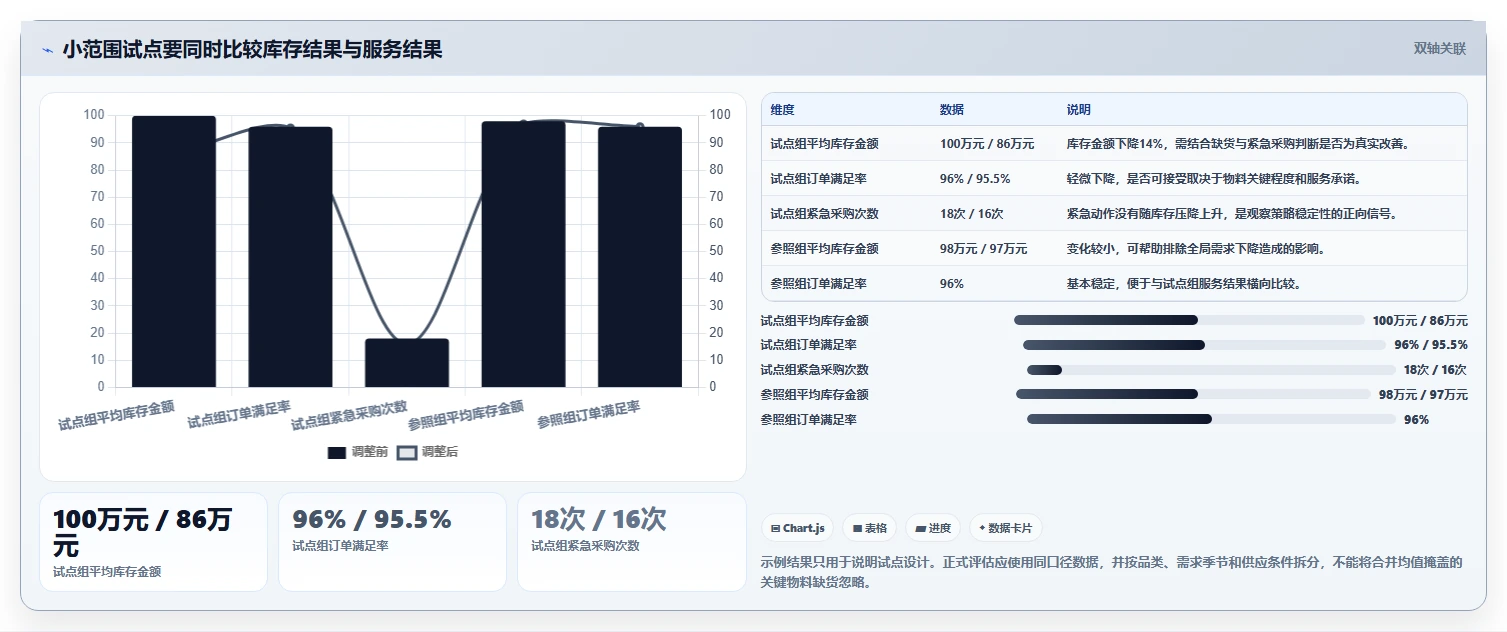The height and width of the screenshot is (632, 1507).
Task: Click the 参照组平均库存金额 progress bar
Action: (x=1193, y=394)
